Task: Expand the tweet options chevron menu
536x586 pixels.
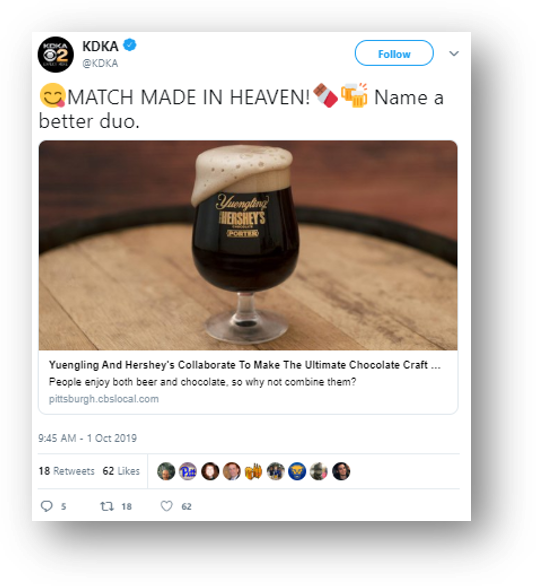Action: (454, 53)
